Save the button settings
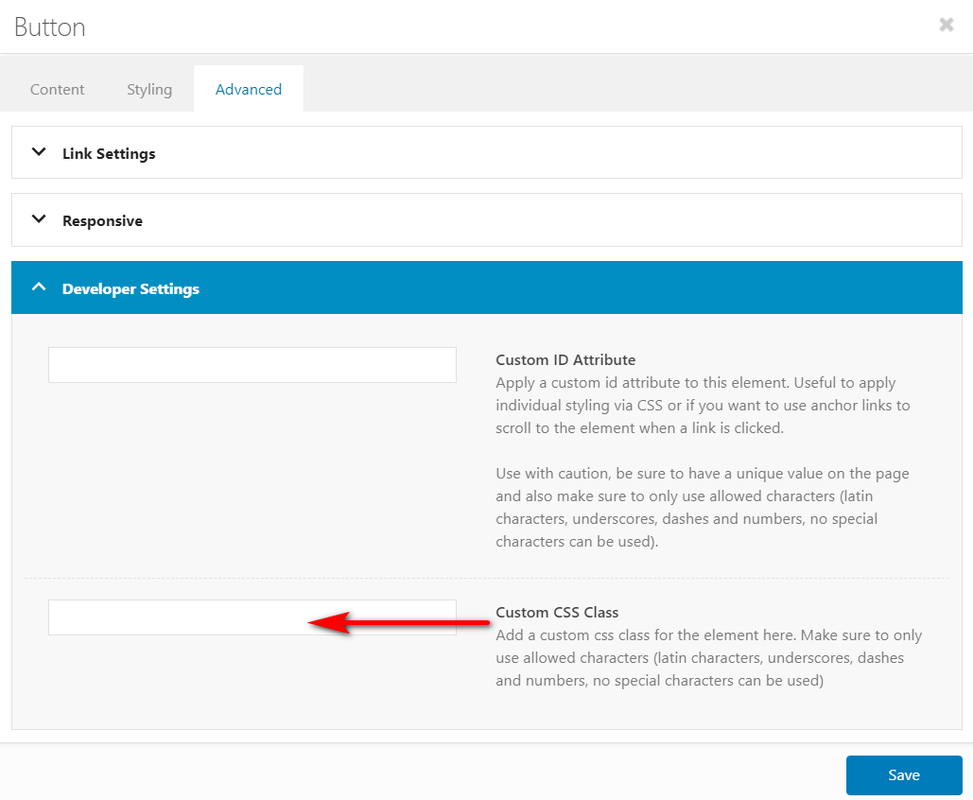 click(x=904, y=775)
